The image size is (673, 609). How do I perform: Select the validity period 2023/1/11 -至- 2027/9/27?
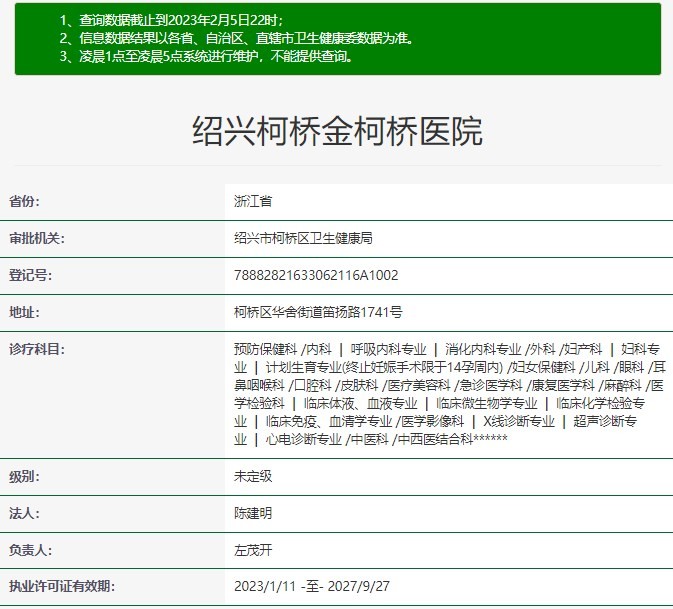point(312,586)
